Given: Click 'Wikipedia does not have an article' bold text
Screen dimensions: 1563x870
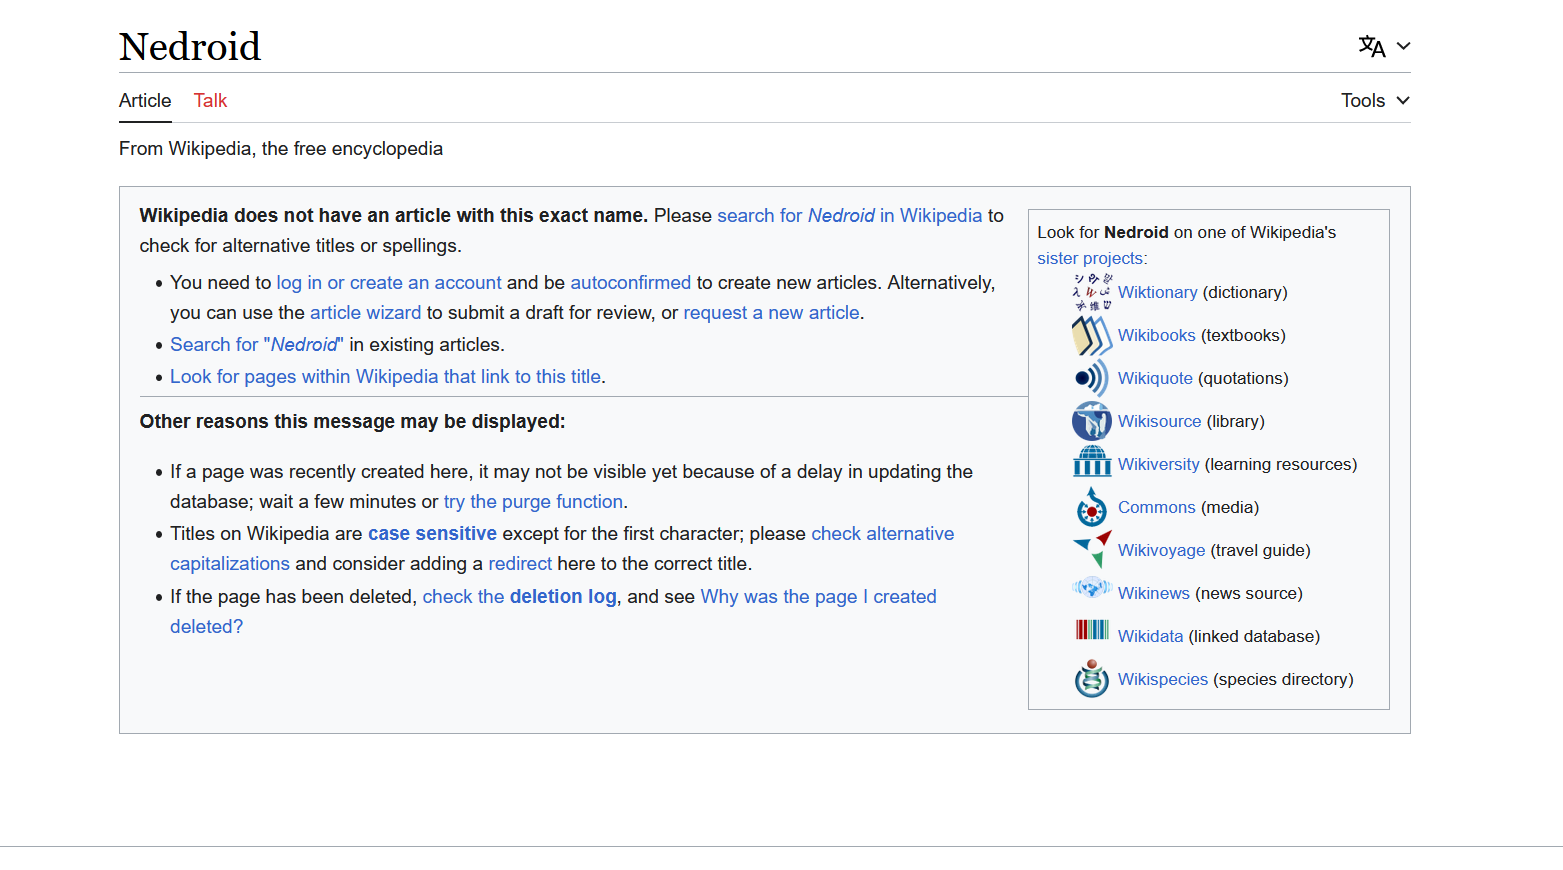Looking at the screenshot, I should click(x=394, y=215).
